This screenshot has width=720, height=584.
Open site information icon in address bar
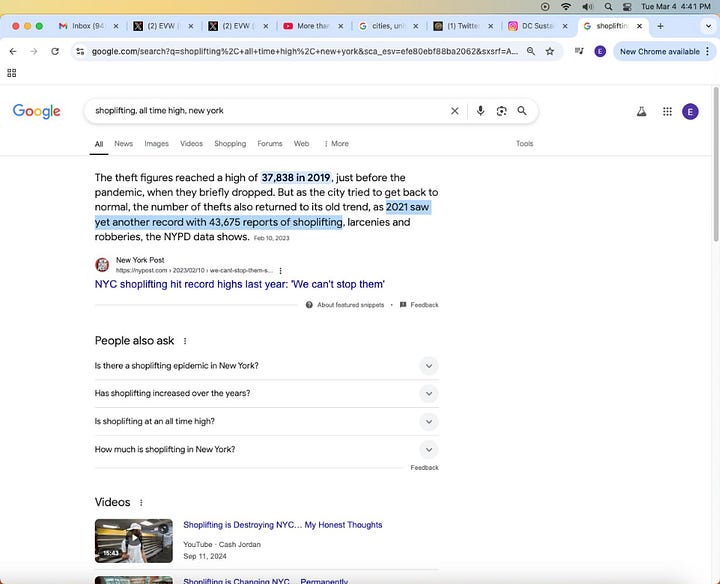pyautogui.click(x=80, y=51)
